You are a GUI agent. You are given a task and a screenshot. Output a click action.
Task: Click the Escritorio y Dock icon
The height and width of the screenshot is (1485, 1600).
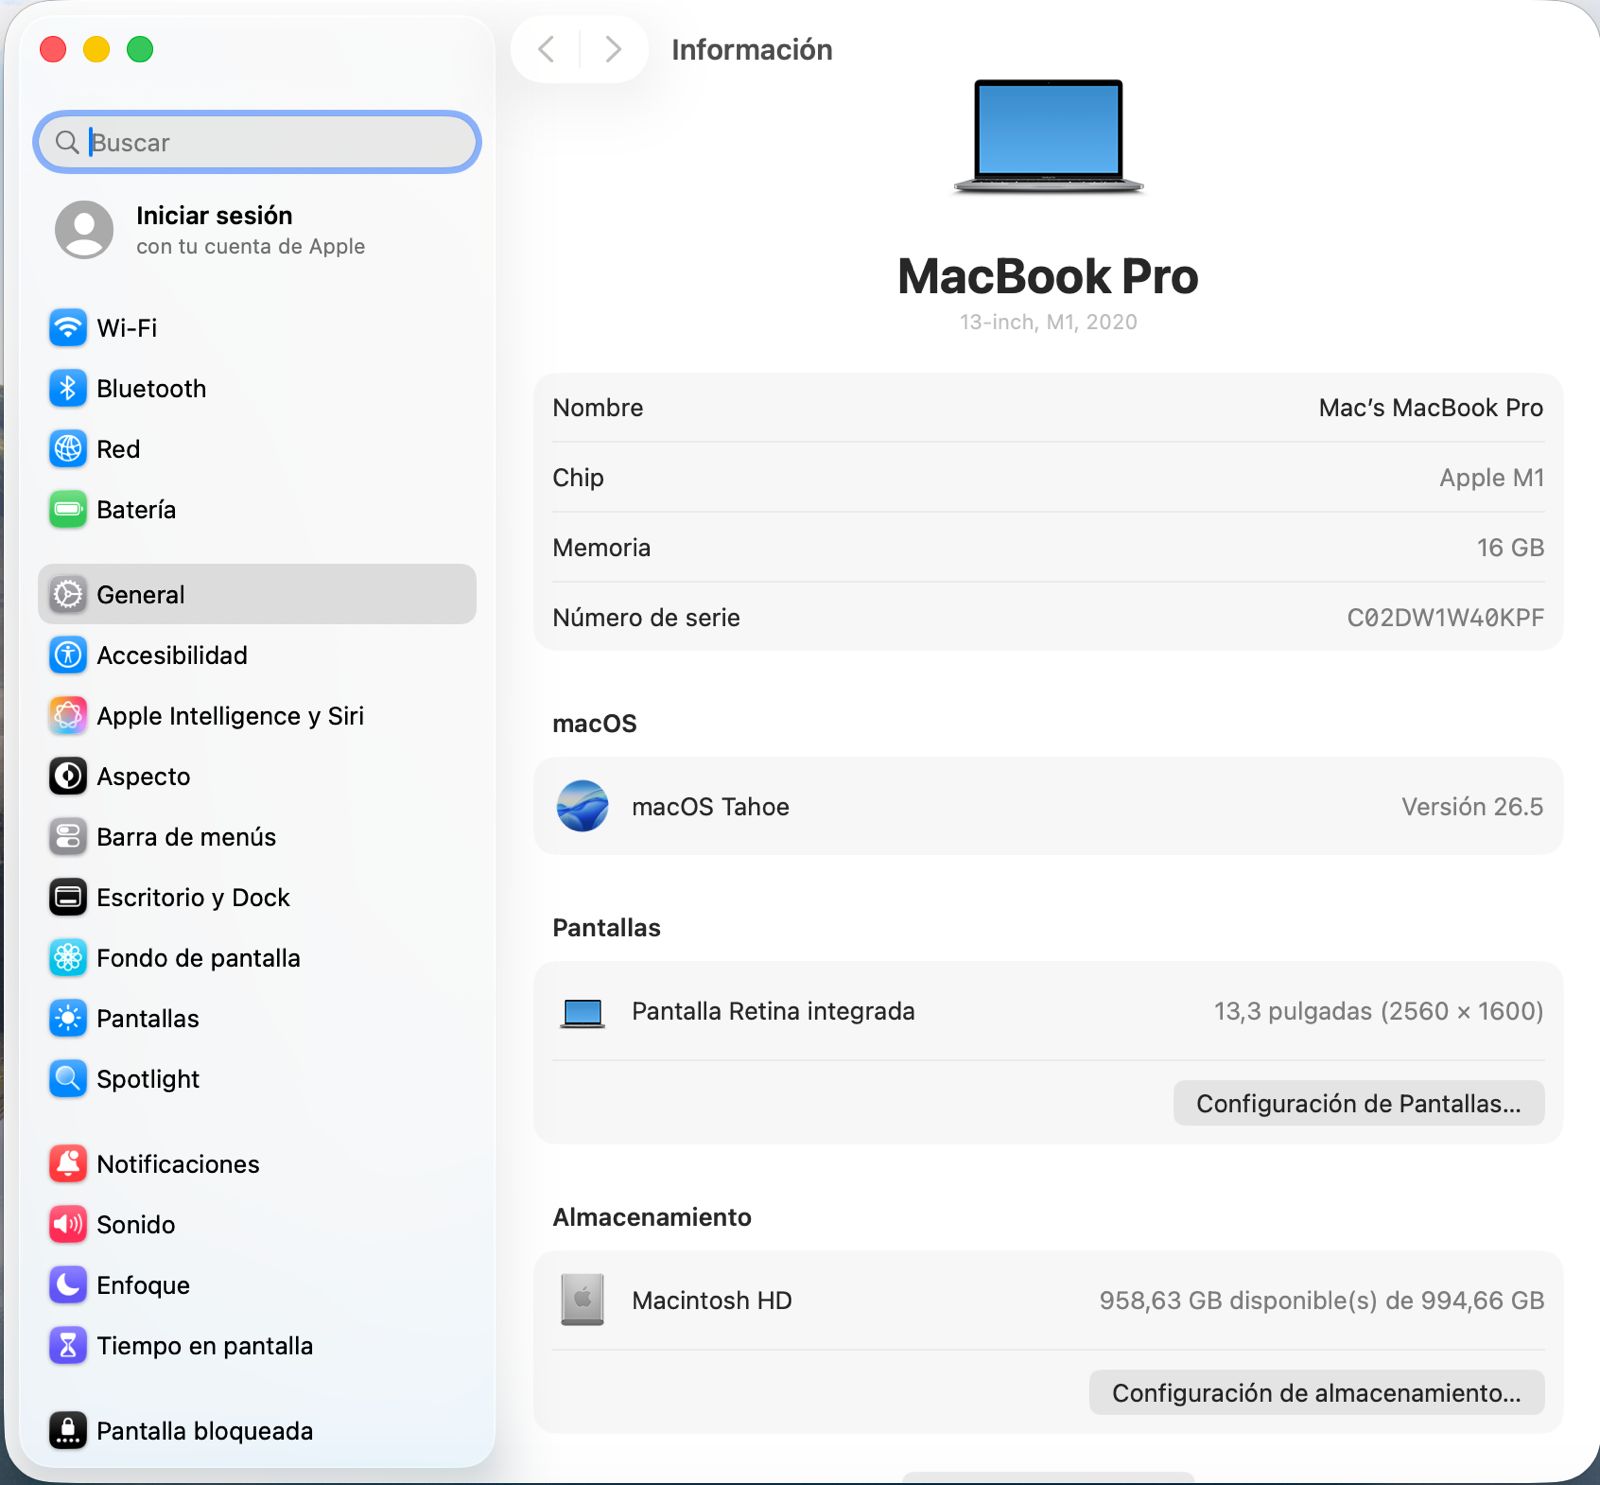pos(68,898)
